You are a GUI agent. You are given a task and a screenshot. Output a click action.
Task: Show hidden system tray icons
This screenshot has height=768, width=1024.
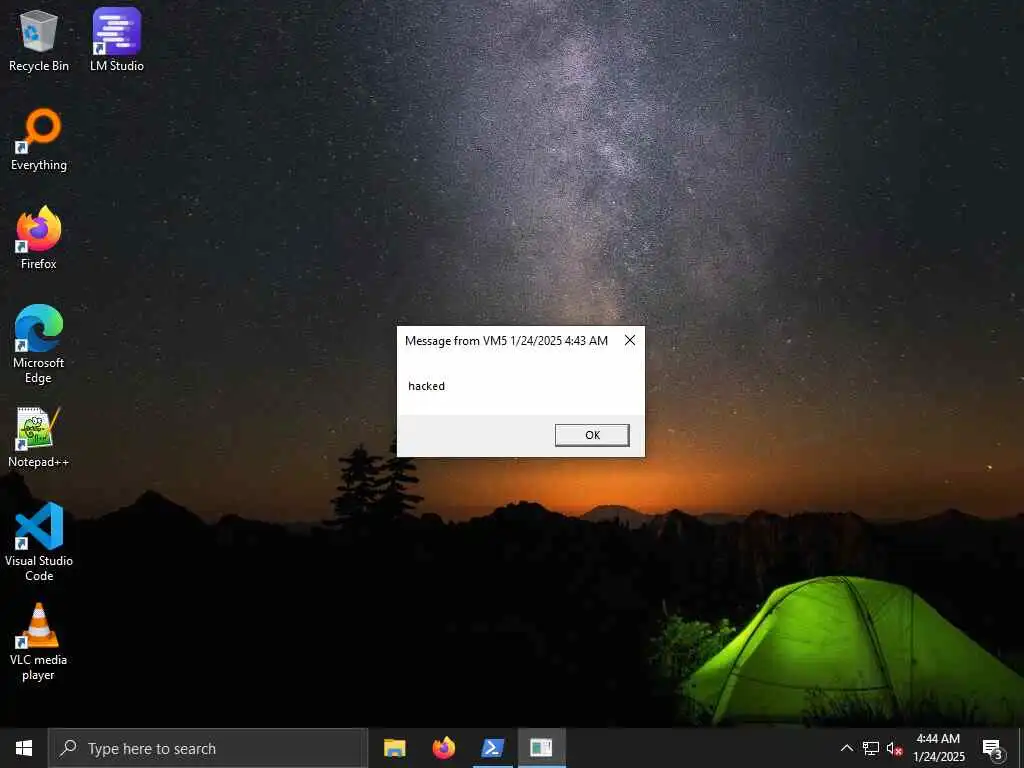(846, 748)
